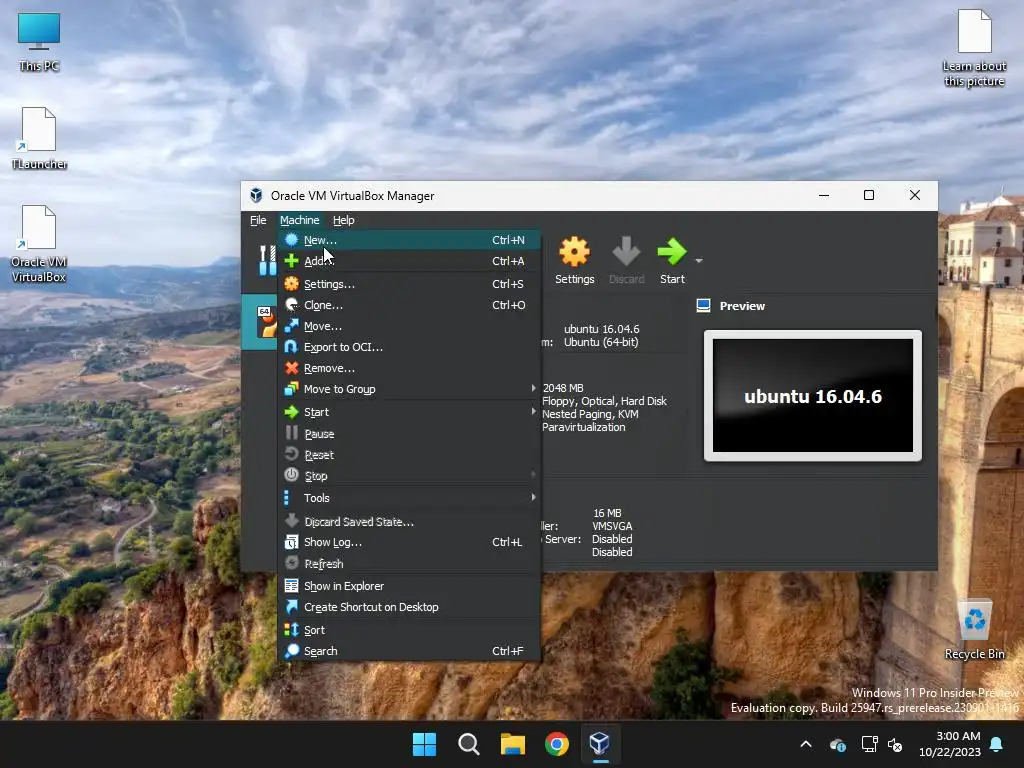Image resolution: width=1024 pixels, height=768 pixels.
Task: Select Learn about this picture icon
Action: (974, 48)
